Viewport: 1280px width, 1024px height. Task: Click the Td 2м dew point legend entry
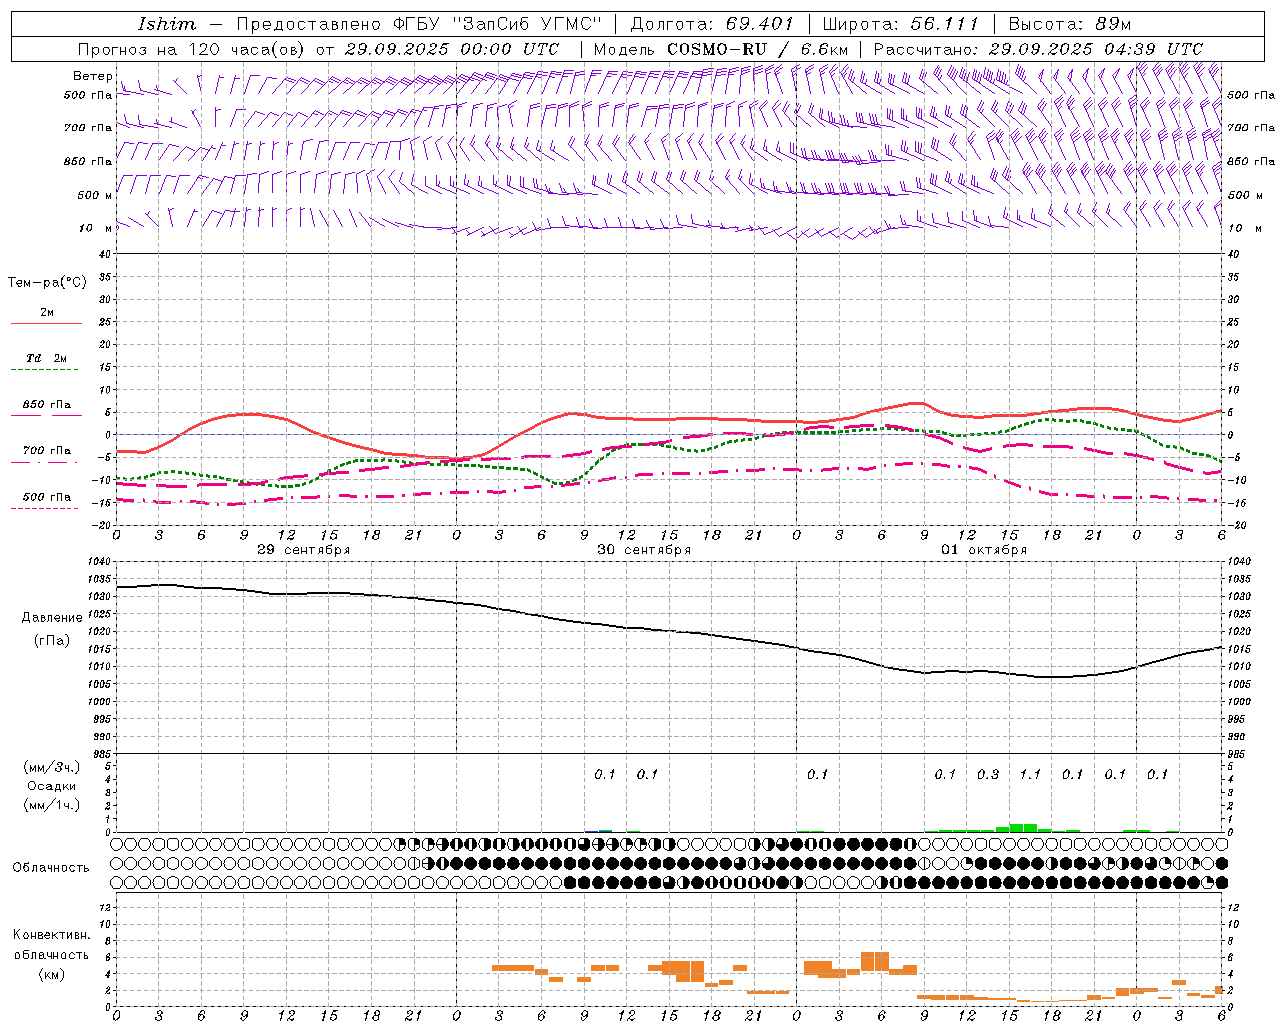[47, 358]
